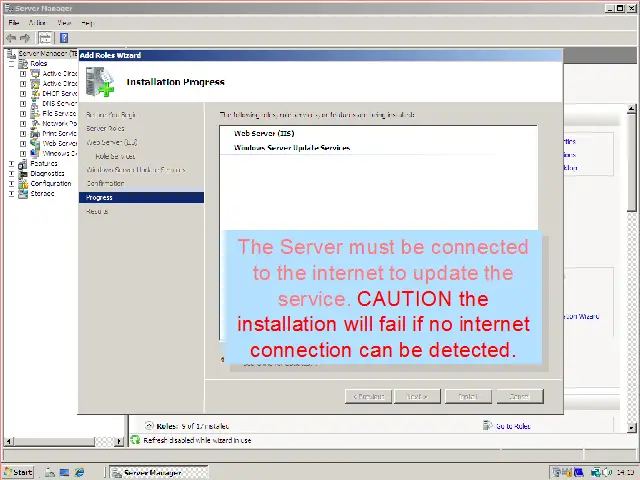Click the Go to Roles page icon
Screen dimensions: 640x480
pyautogui.click(x=487, y=426)
